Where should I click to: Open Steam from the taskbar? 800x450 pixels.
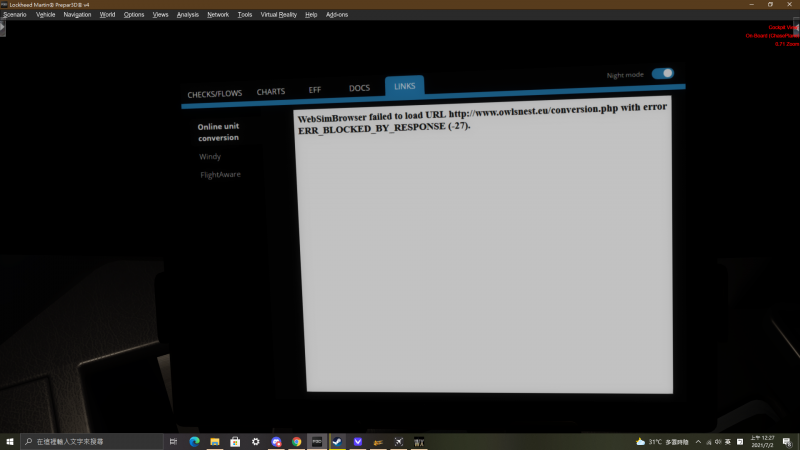337,441
